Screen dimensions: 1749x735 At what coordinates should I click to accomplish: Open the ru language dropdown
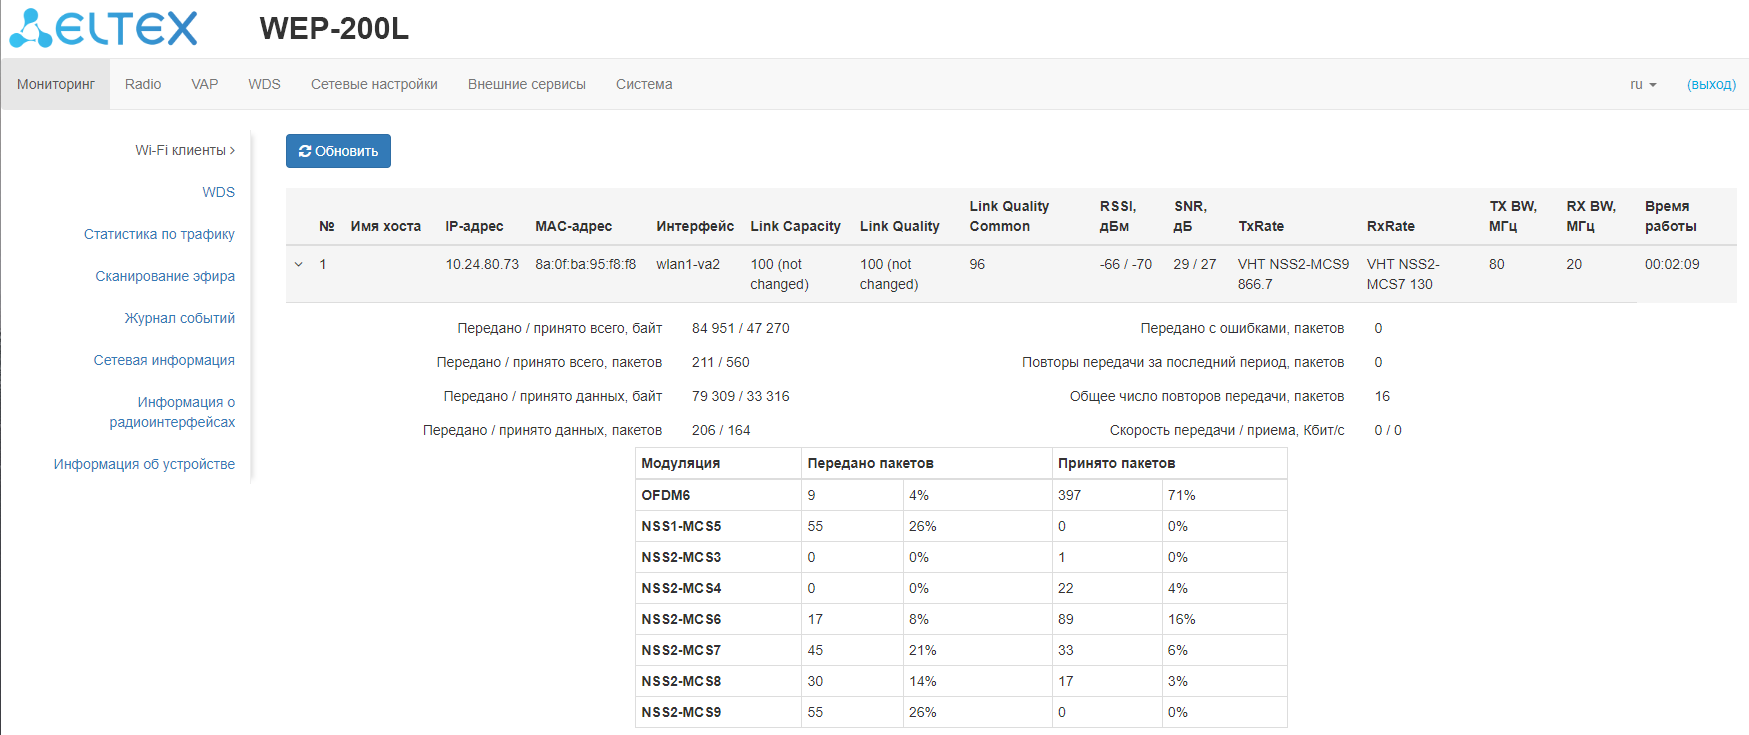(1642, 85)
